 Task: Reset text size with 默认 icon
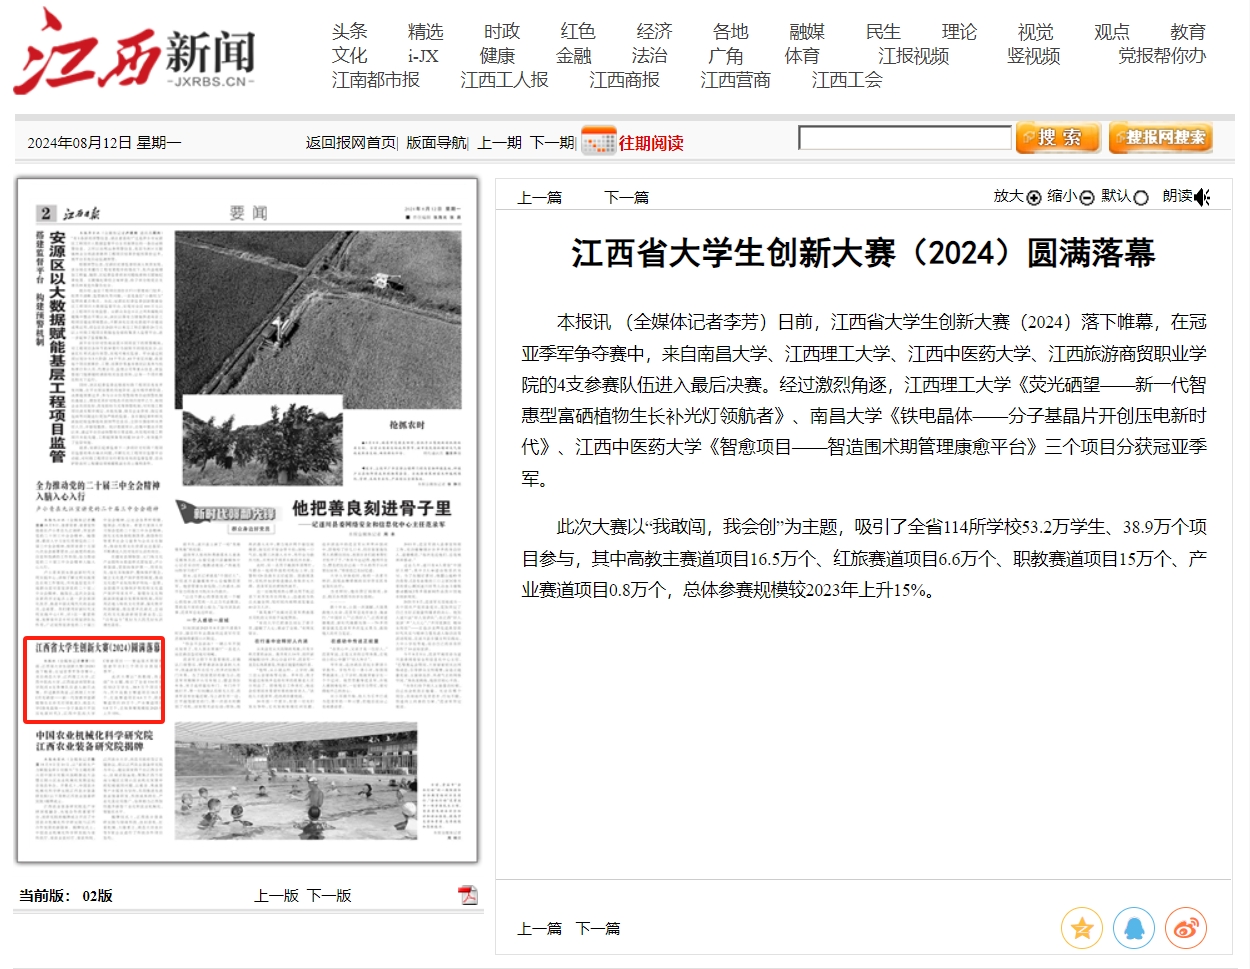point(1141,197)
